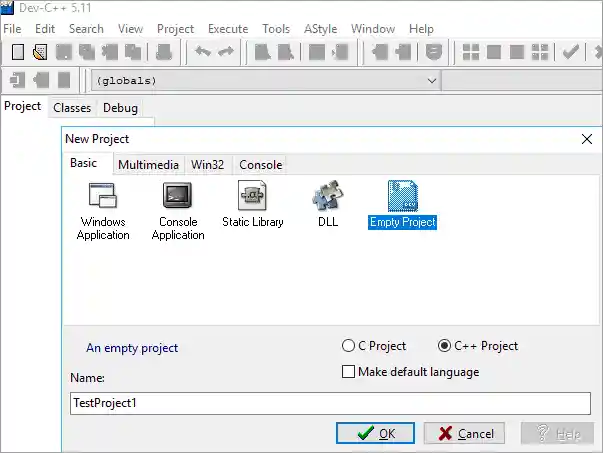Switch to the Console tab in dialog

click(x=261, y=165)
